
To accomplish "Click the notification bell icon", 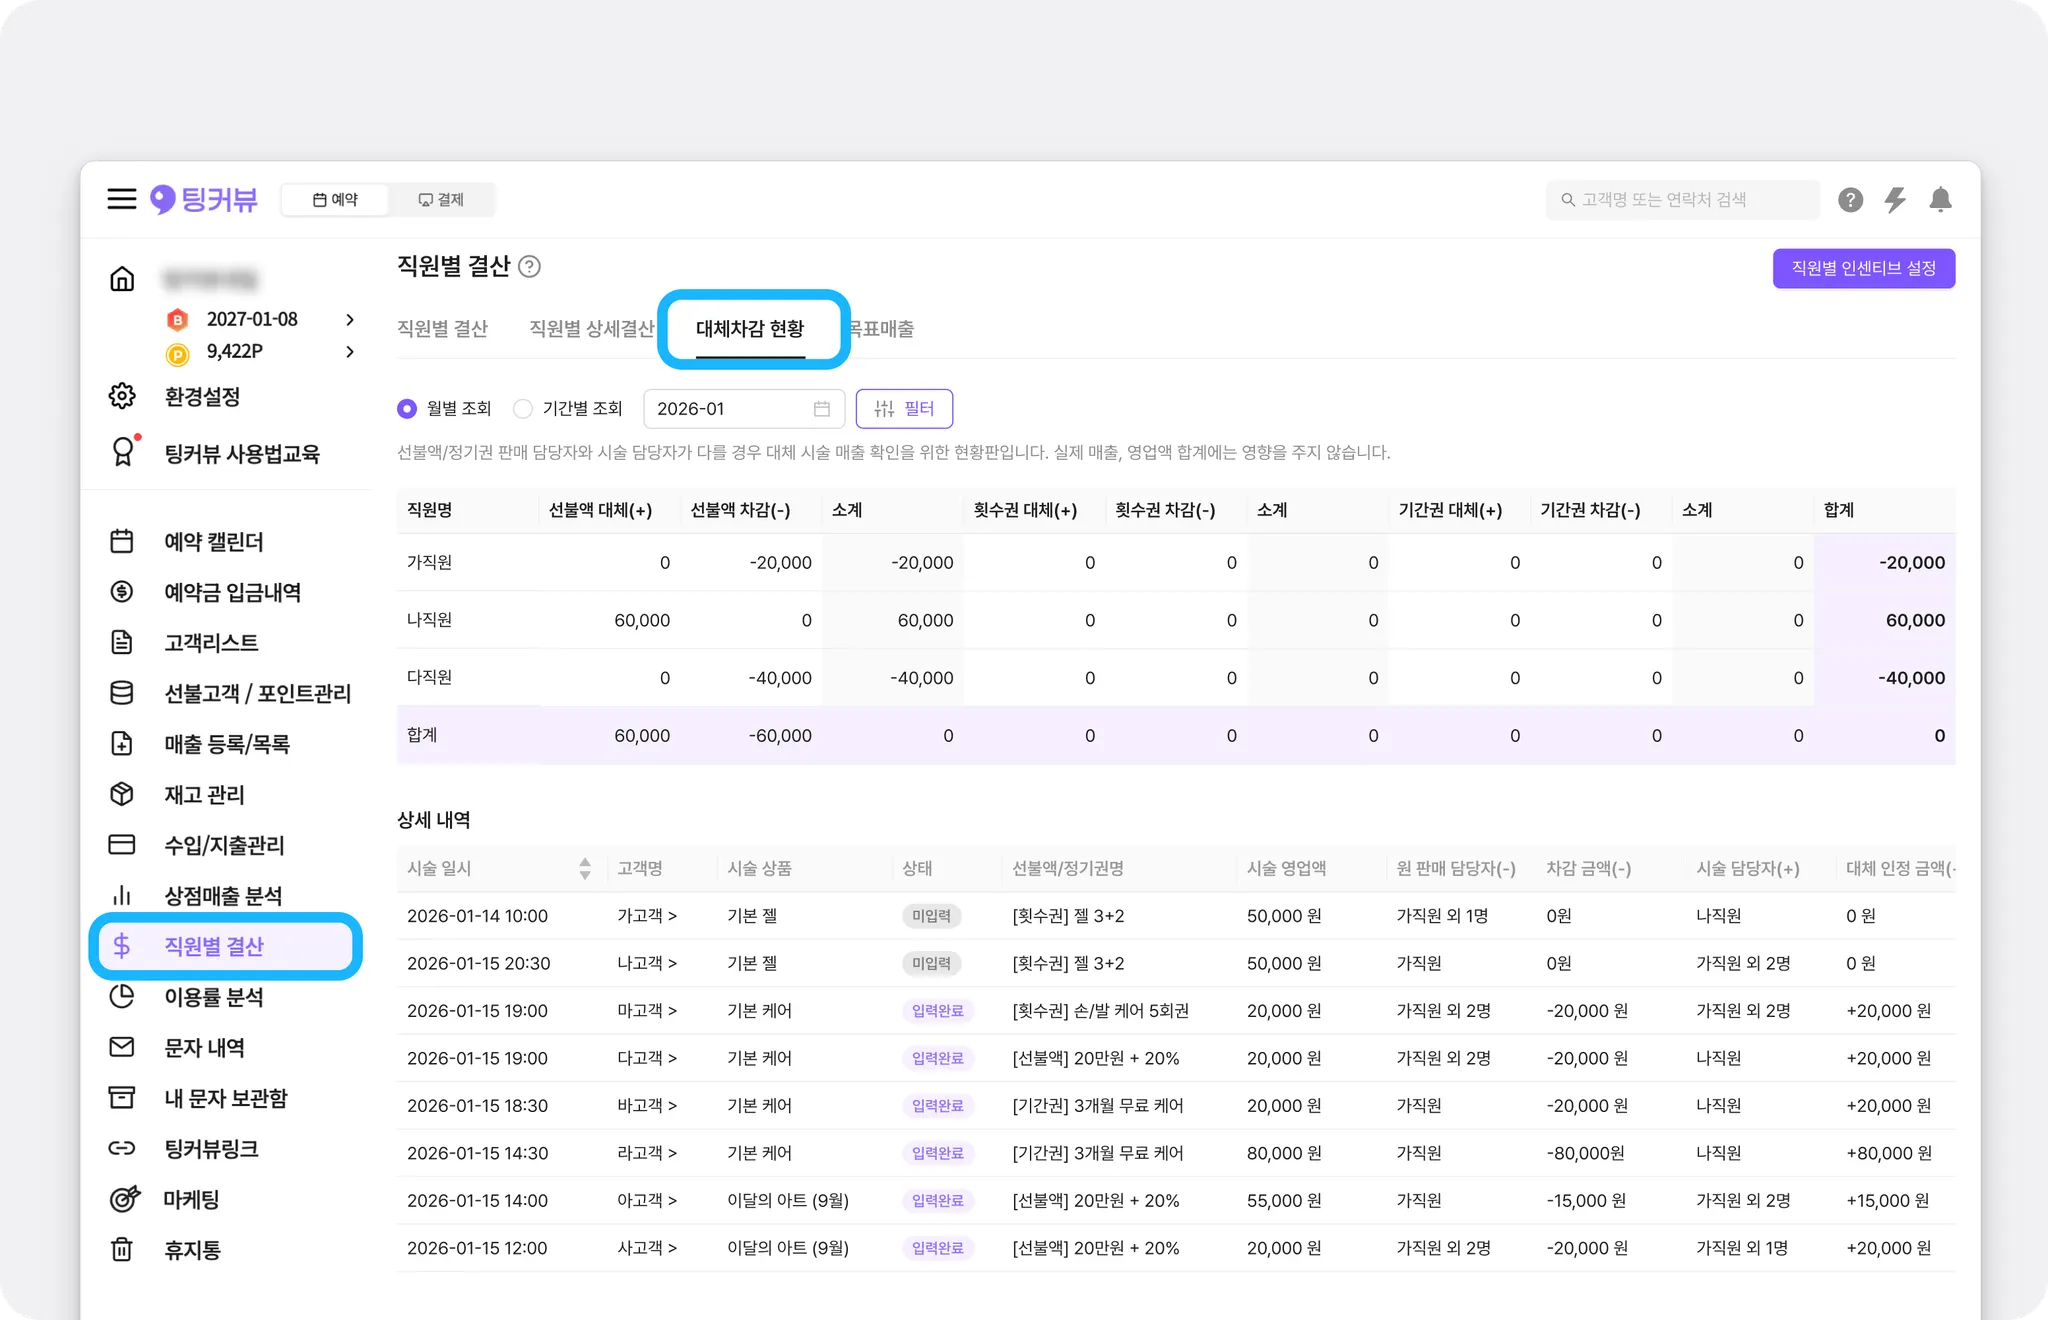I will click(1940, 200).
